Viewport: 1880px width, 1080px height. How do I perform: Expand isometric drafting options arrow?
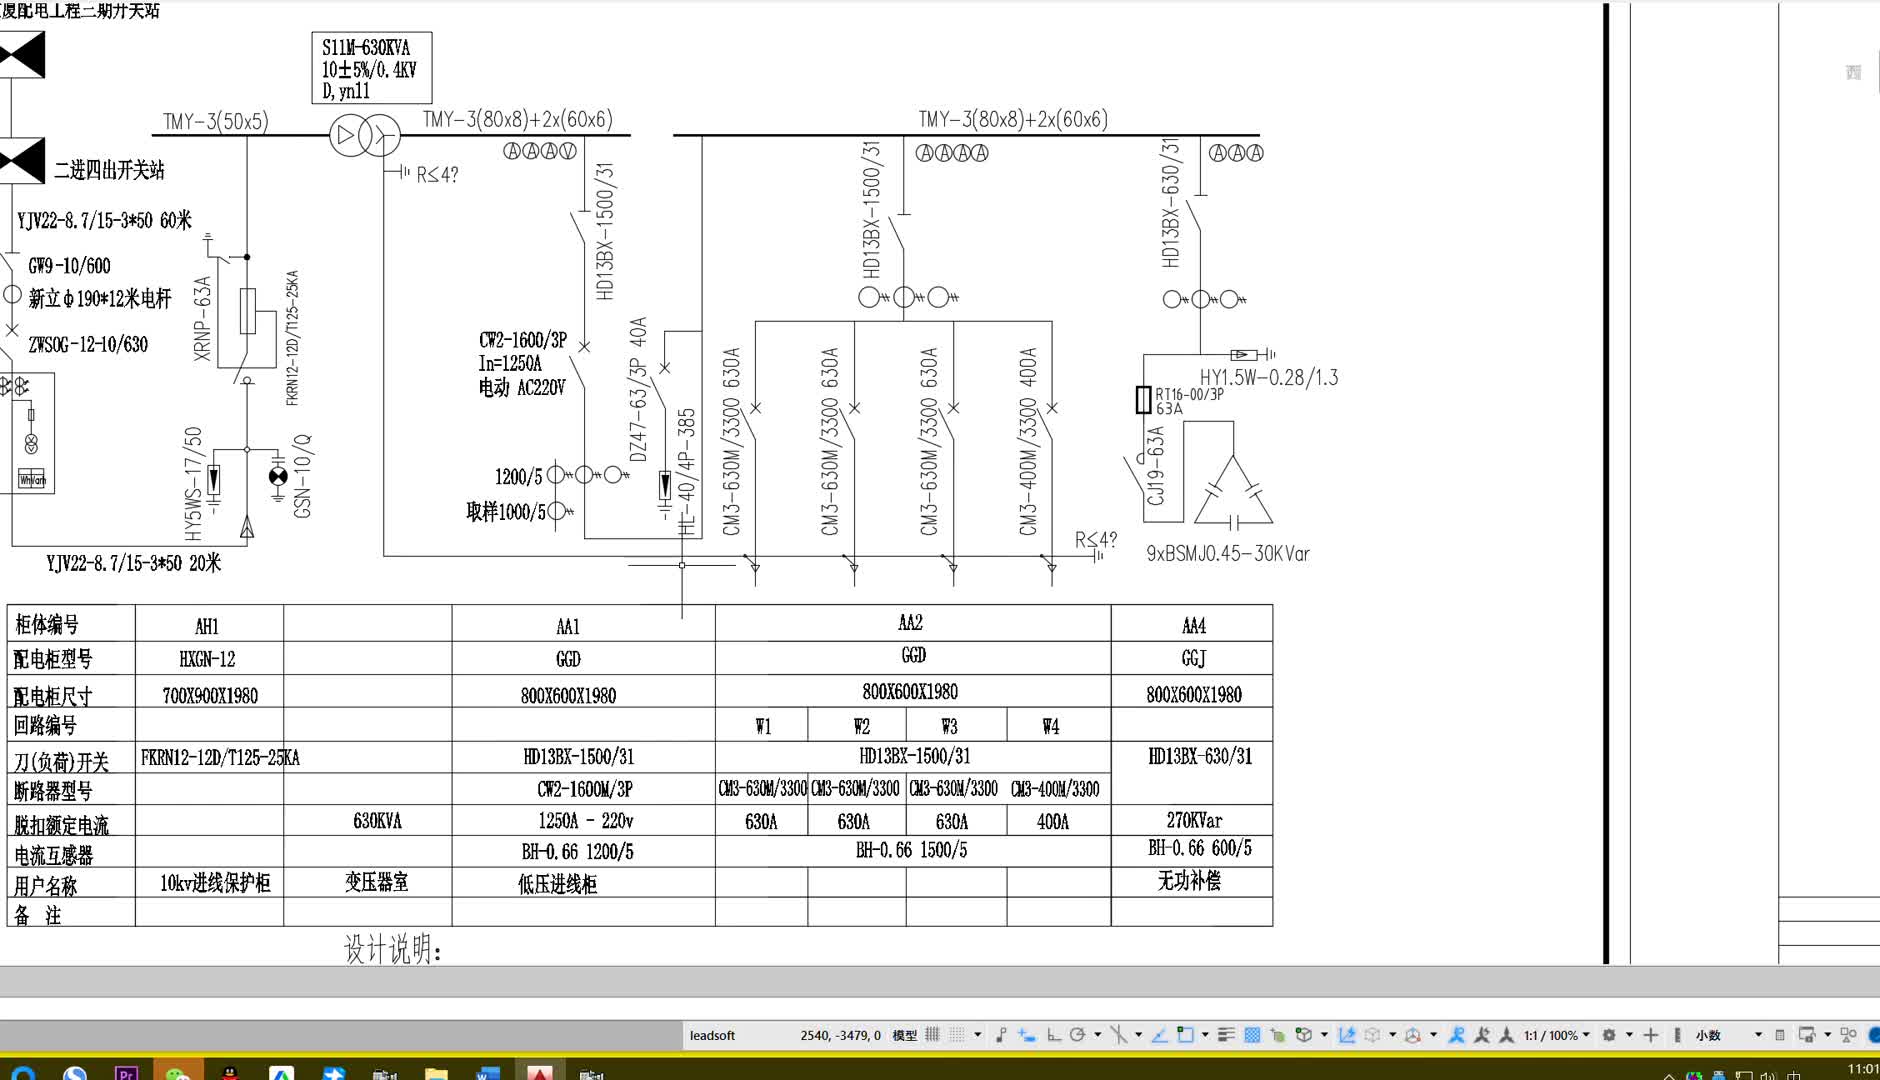(x=1138, y=1035)
